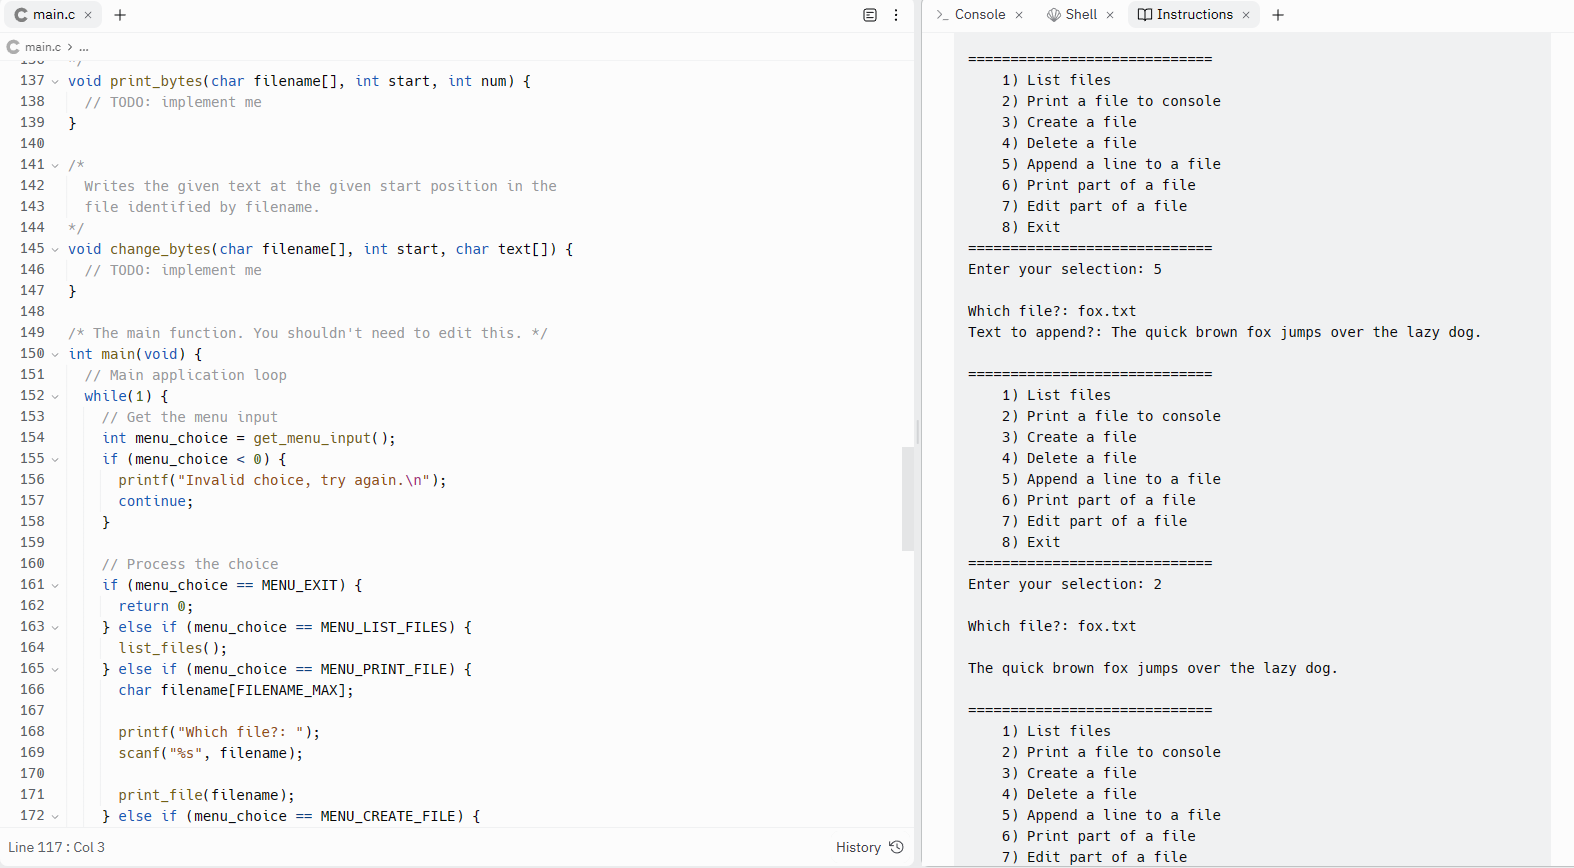This screenshot has height=868, width=1574.
Task: Click the C file icon in the breadcrumb
Action: [13, 47]
